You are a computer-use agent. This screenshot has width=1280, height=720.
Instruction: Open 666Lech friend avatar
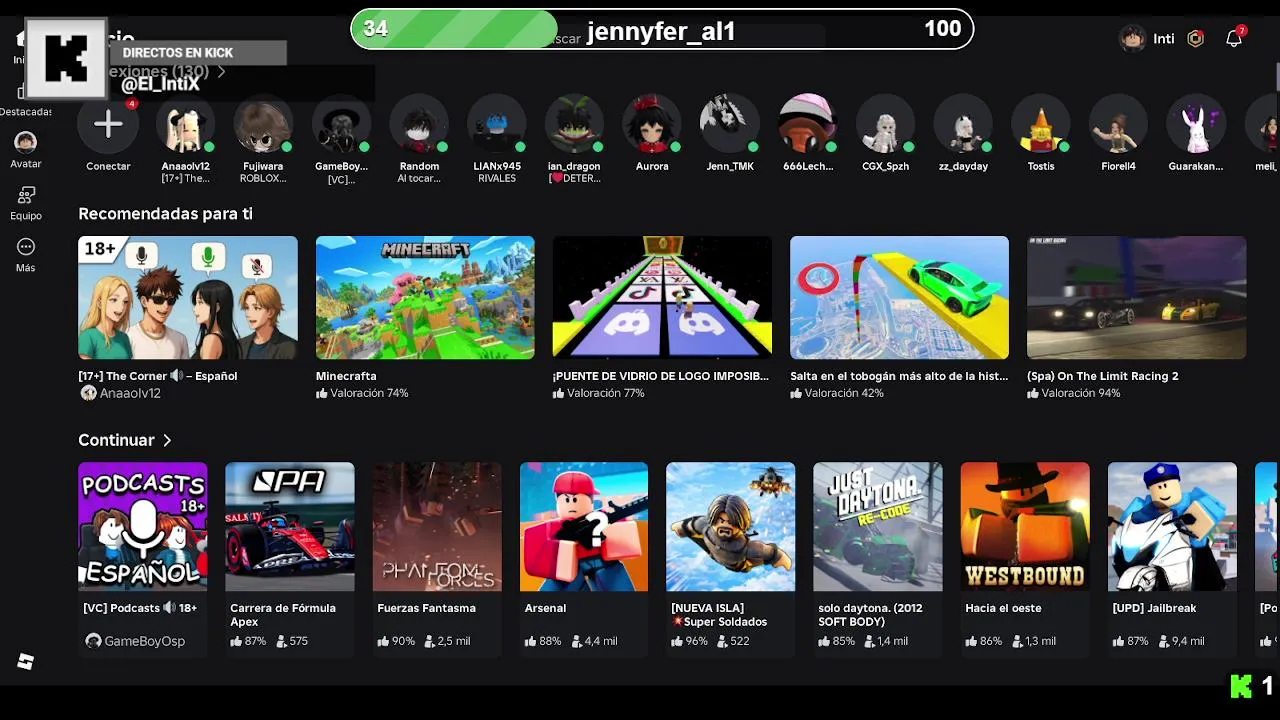pos(808,124)
